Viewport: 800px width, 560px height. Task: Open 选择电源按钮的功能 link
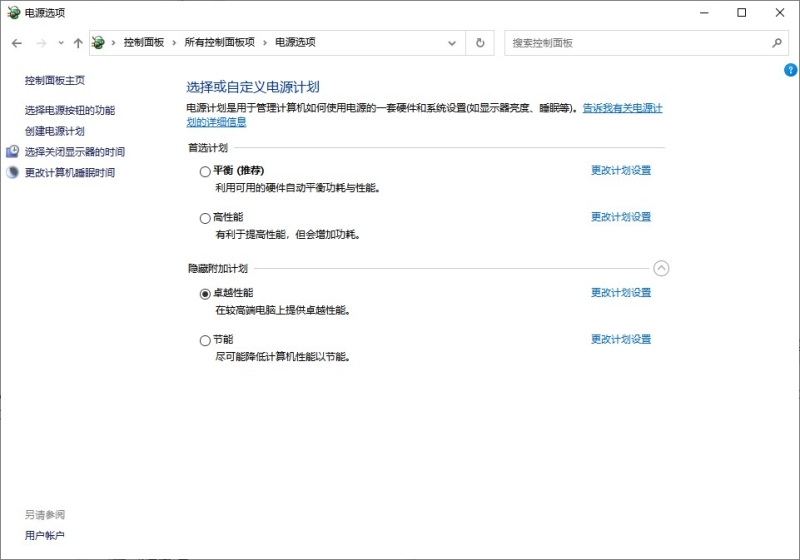point(70,110)
